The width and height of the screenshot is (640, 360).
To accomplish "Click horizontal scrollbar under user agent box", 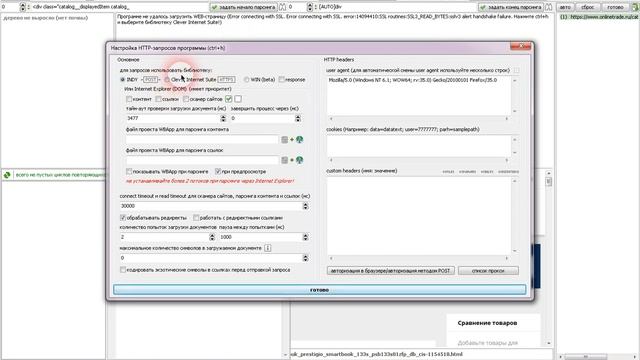I will 419,119.
